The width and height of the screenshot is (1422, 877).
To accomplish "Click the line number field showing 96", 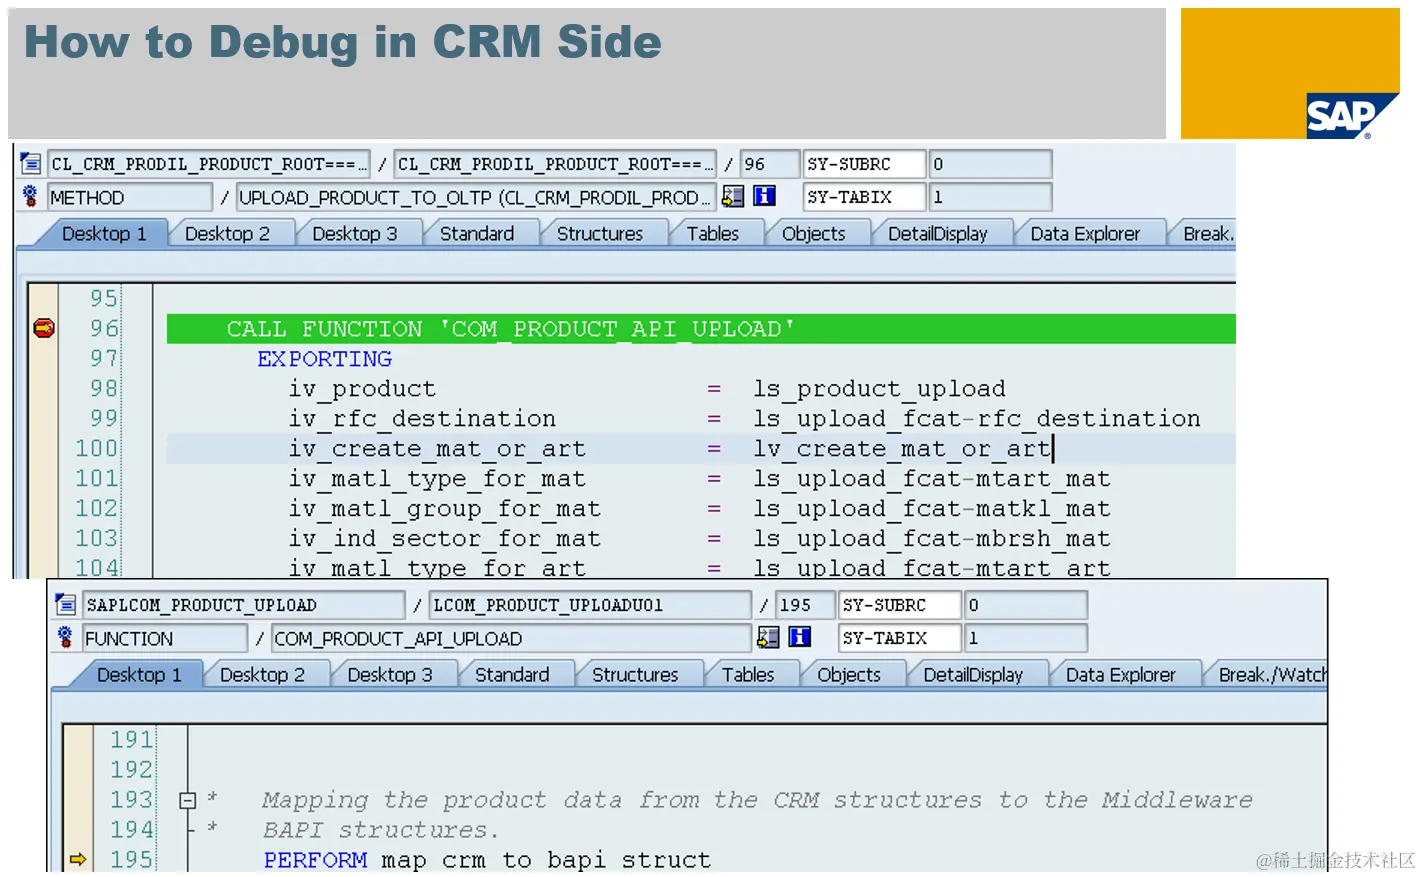I will click(x=769, y=163).
